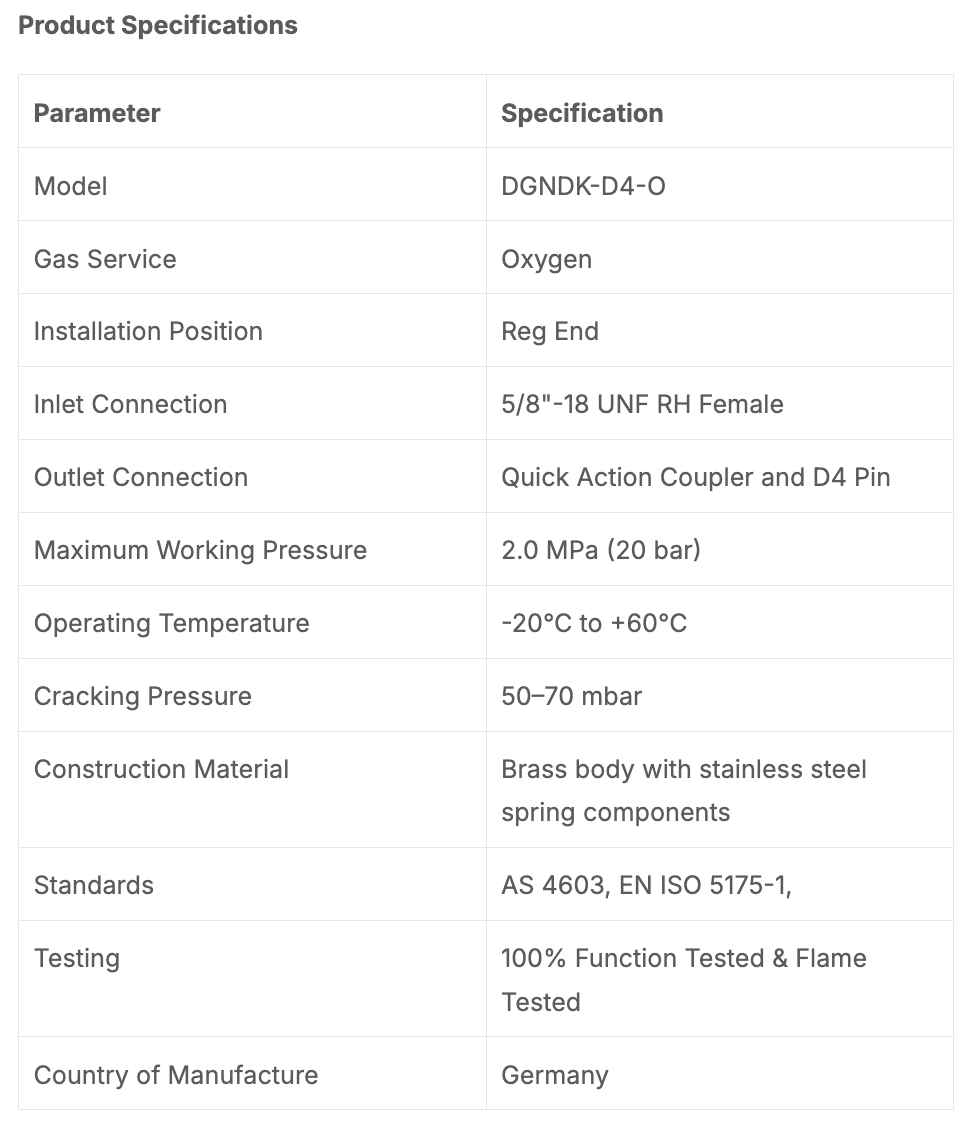Select the Specification column header
The width and height of the screenshot is (972, 1126).
click(x=582, y=113)
